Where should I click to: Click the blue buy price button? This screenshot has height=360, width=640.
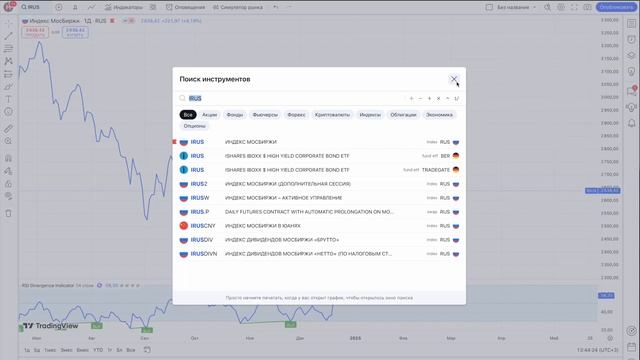(x=75, y=32)
